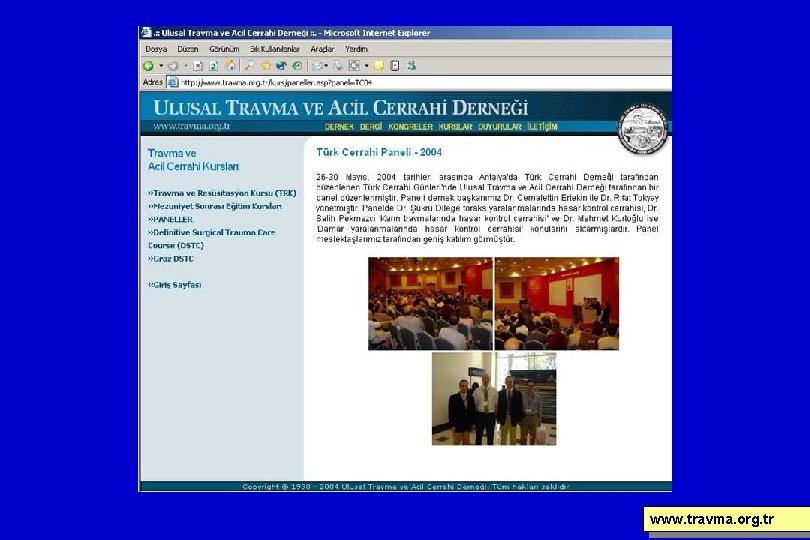This screenshot has height=540, width=810.
Task: Print the page with the printer icon
Action: click(x=338, y=66)
